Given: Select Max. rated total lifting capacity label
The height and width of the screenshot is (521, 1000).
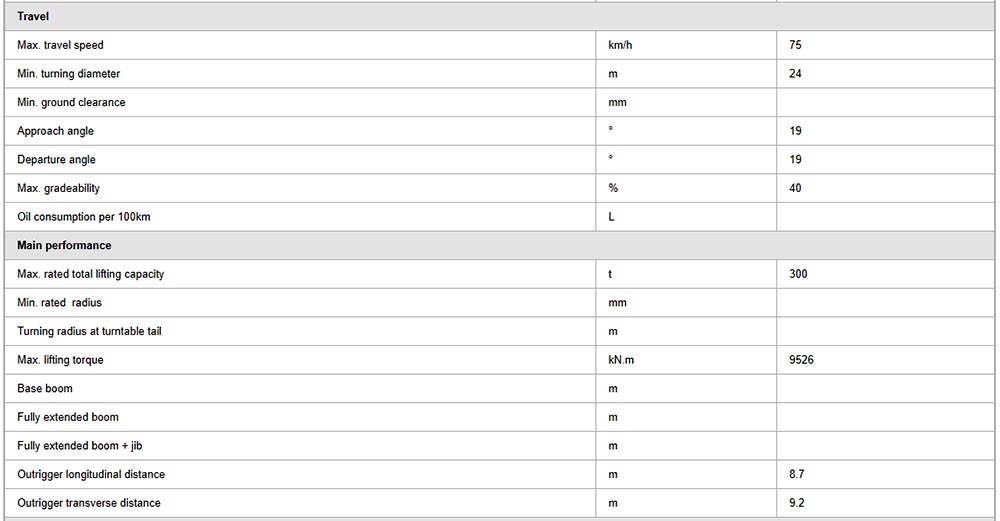Looking at the screenshot, I should (x=91, y=274).
